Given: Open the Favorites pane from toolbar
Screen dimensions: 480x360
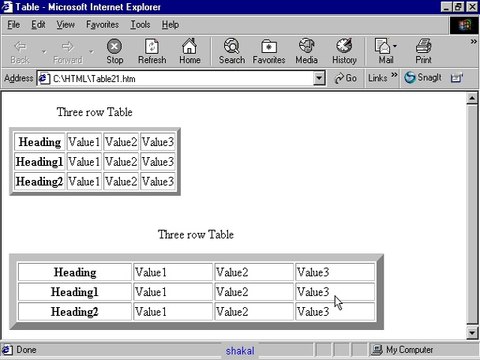Looking at the screenshot, I should (269, 51).
